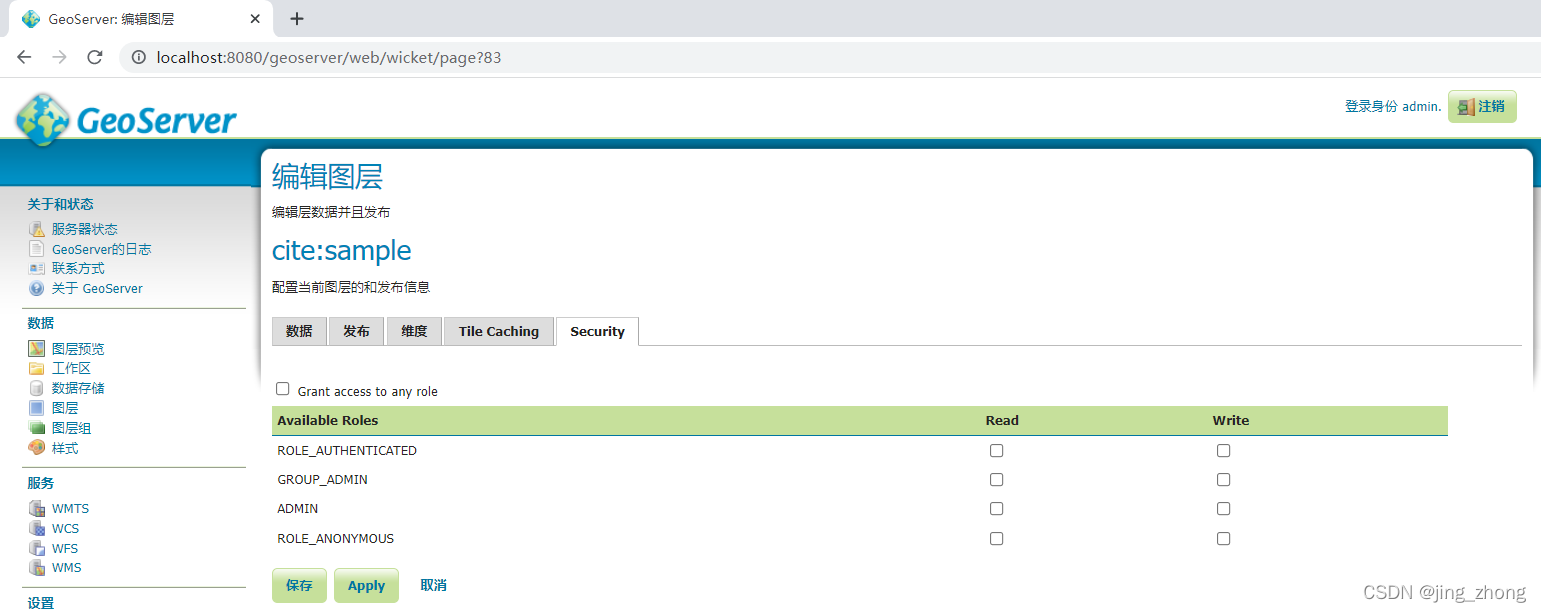Open the 服务器状态 link
This screenshot has height=612, width=1541.
tap(85, 229)
